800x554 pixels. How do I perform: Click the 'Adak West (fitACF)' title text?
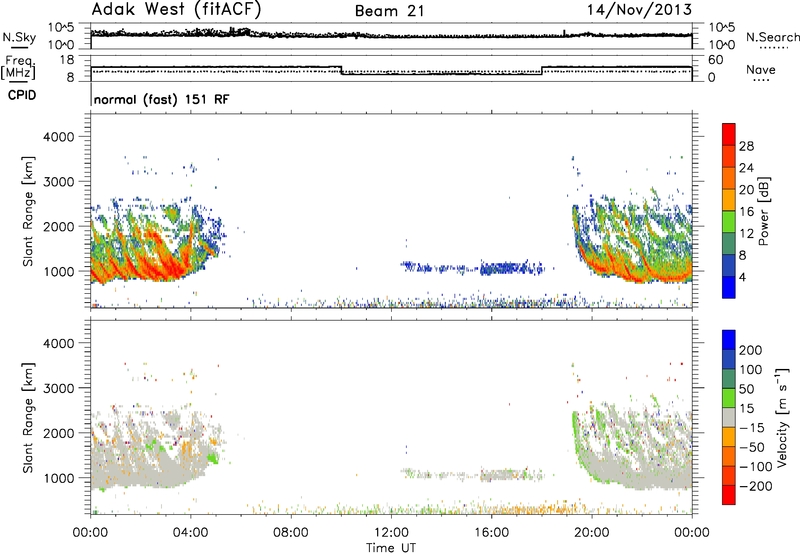176,10
